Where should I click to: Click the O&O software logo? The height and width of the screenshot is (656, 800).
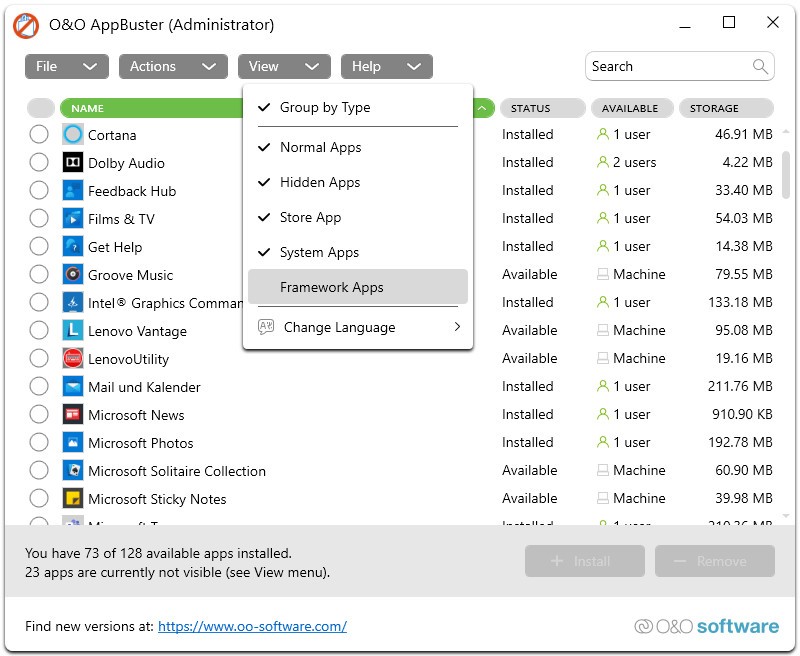[x=707, y=626]
